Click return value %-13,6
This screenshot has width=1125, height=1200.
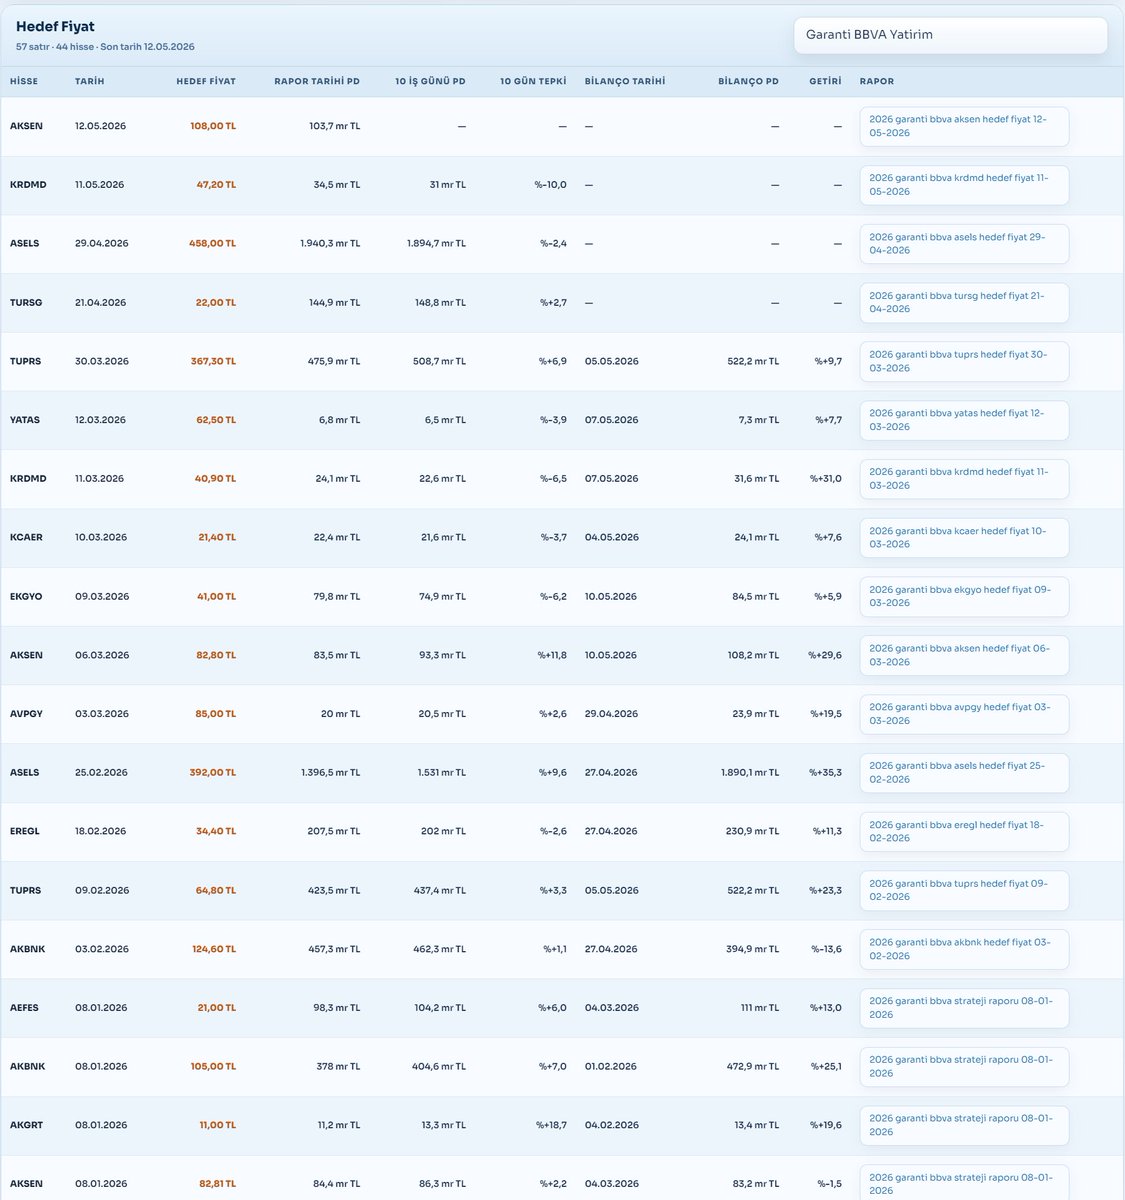point(825,949)
